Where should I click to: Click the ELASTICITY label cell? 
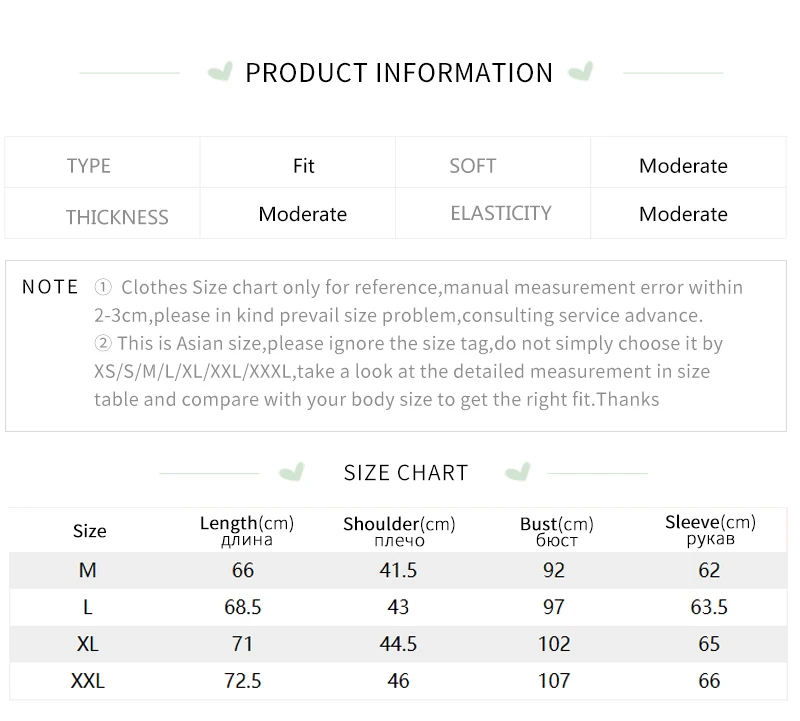click(x=501, y=213)
